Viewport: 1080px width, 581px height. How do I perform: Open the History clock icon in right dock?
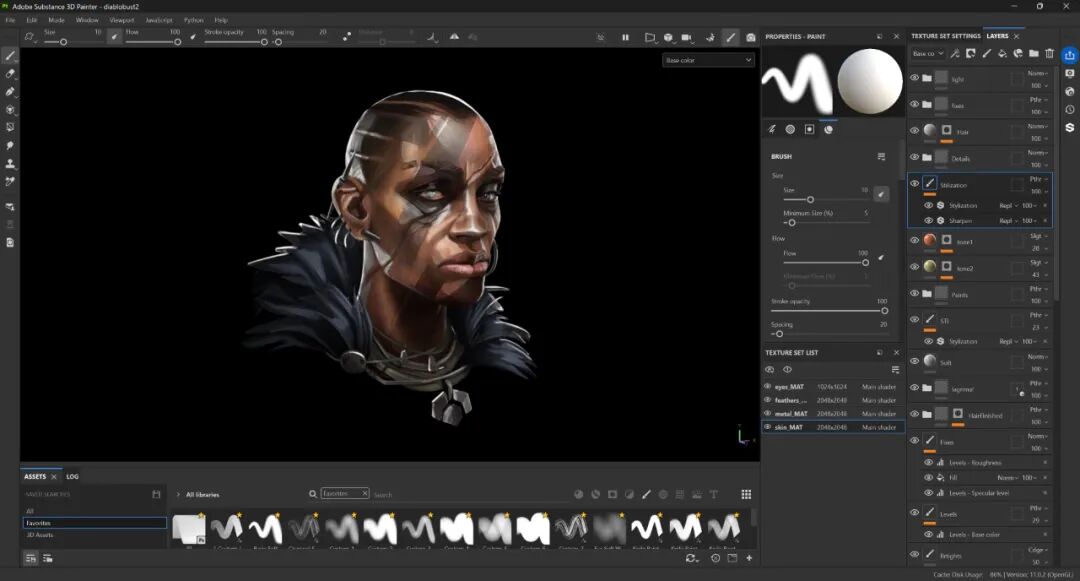1070,109
